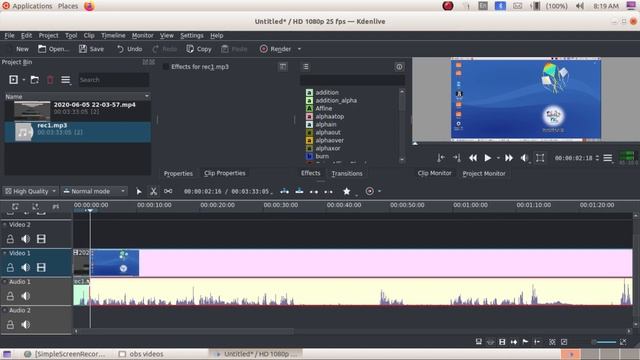Open the Project Bin view options menu icon
Image resolution: width=640 pixels, height=360 pixels.
(x=65, y=80)
